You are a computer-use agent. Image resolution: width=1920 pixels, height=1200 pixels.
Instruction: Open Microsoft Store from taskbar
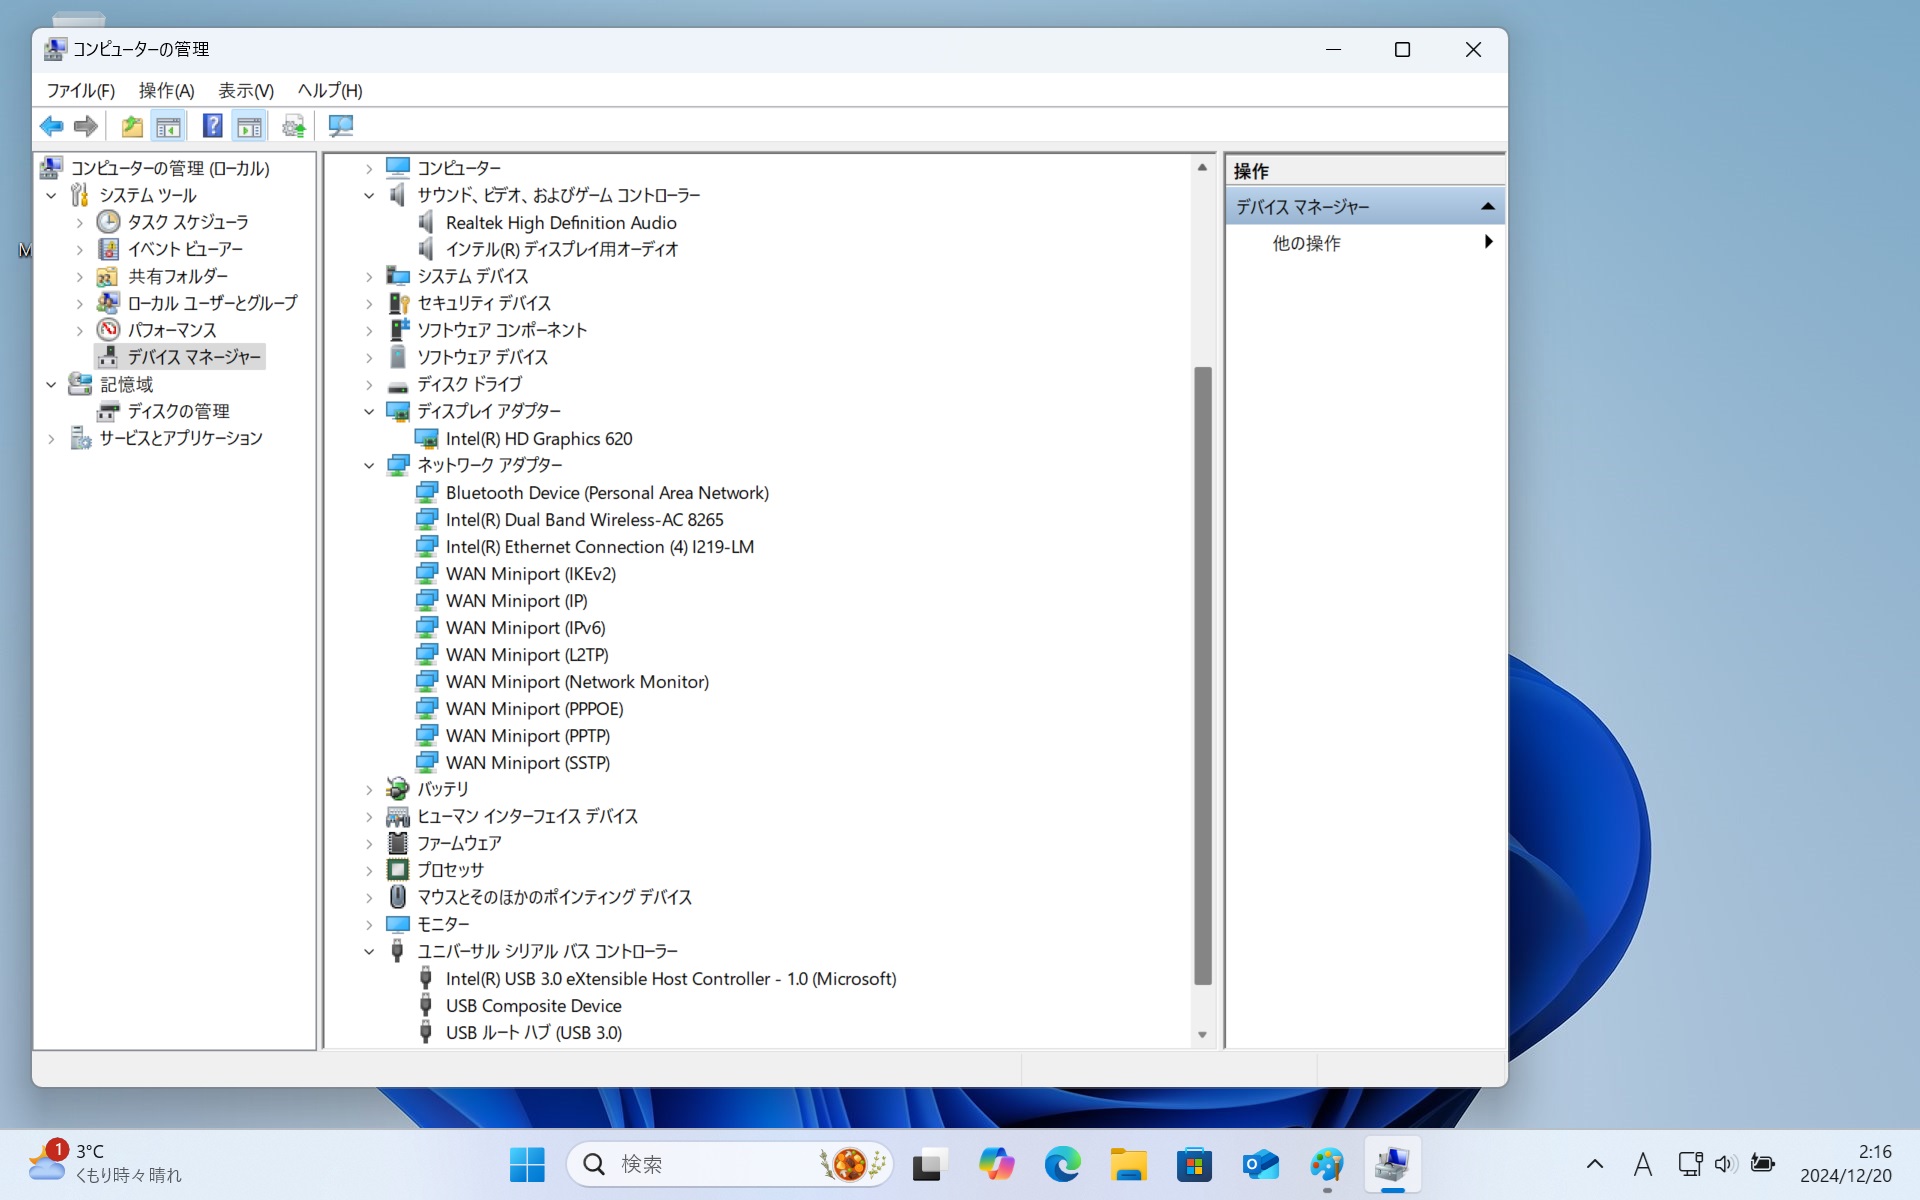tap(1194, 1164)
